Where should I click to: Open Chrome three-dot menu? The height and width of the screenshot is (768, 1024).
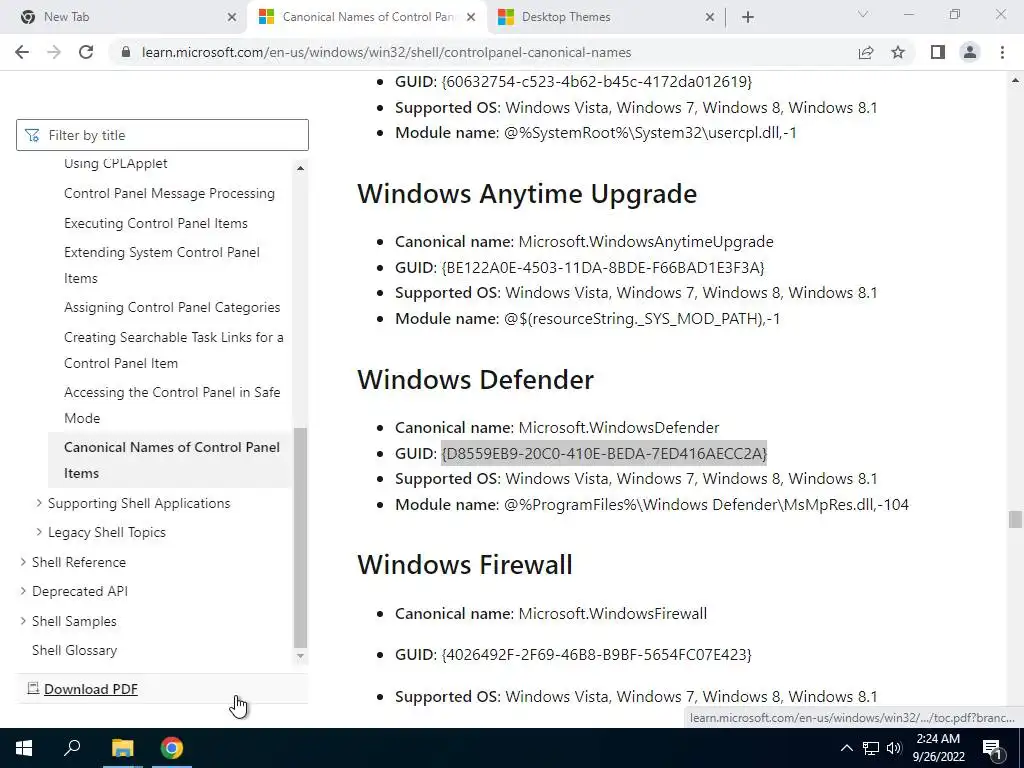pyautogui.click(x=1002, y=52)
